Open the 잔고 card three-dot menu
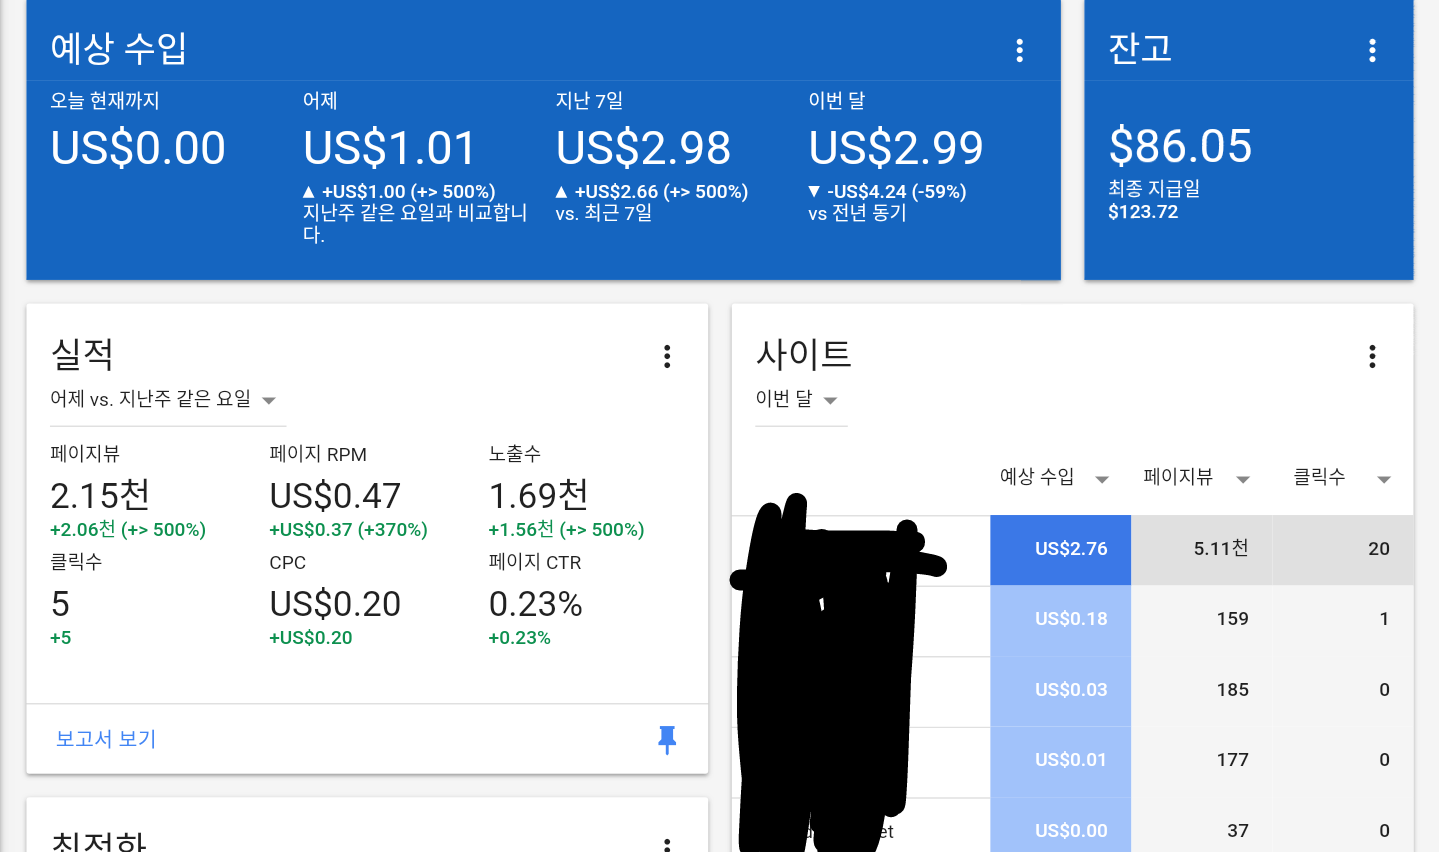Screen dimensions: 1439x852 pos(1372,51)
